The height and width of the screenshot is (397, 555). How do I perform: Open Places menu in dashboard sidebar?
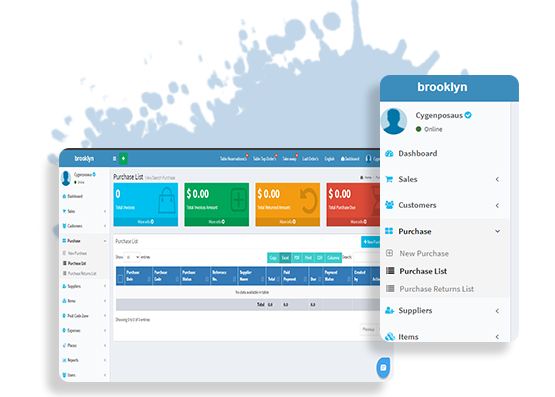[x=84, y=345]
